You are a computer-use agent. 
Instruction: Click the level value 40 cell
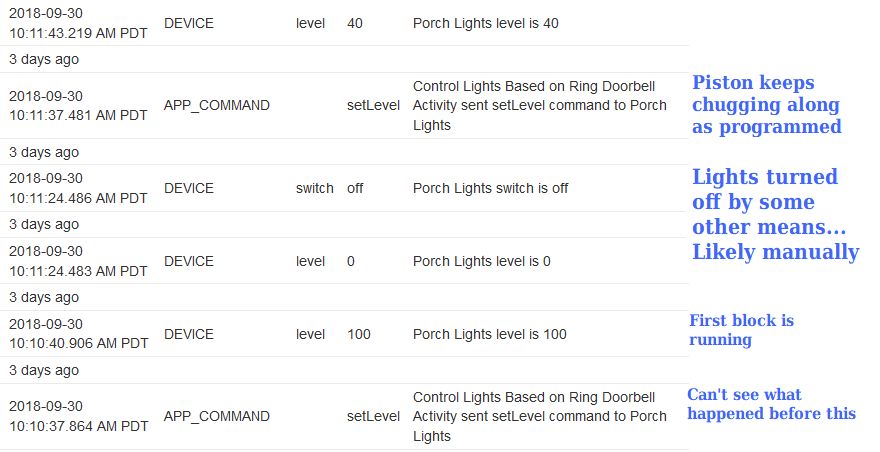point(355,23)
